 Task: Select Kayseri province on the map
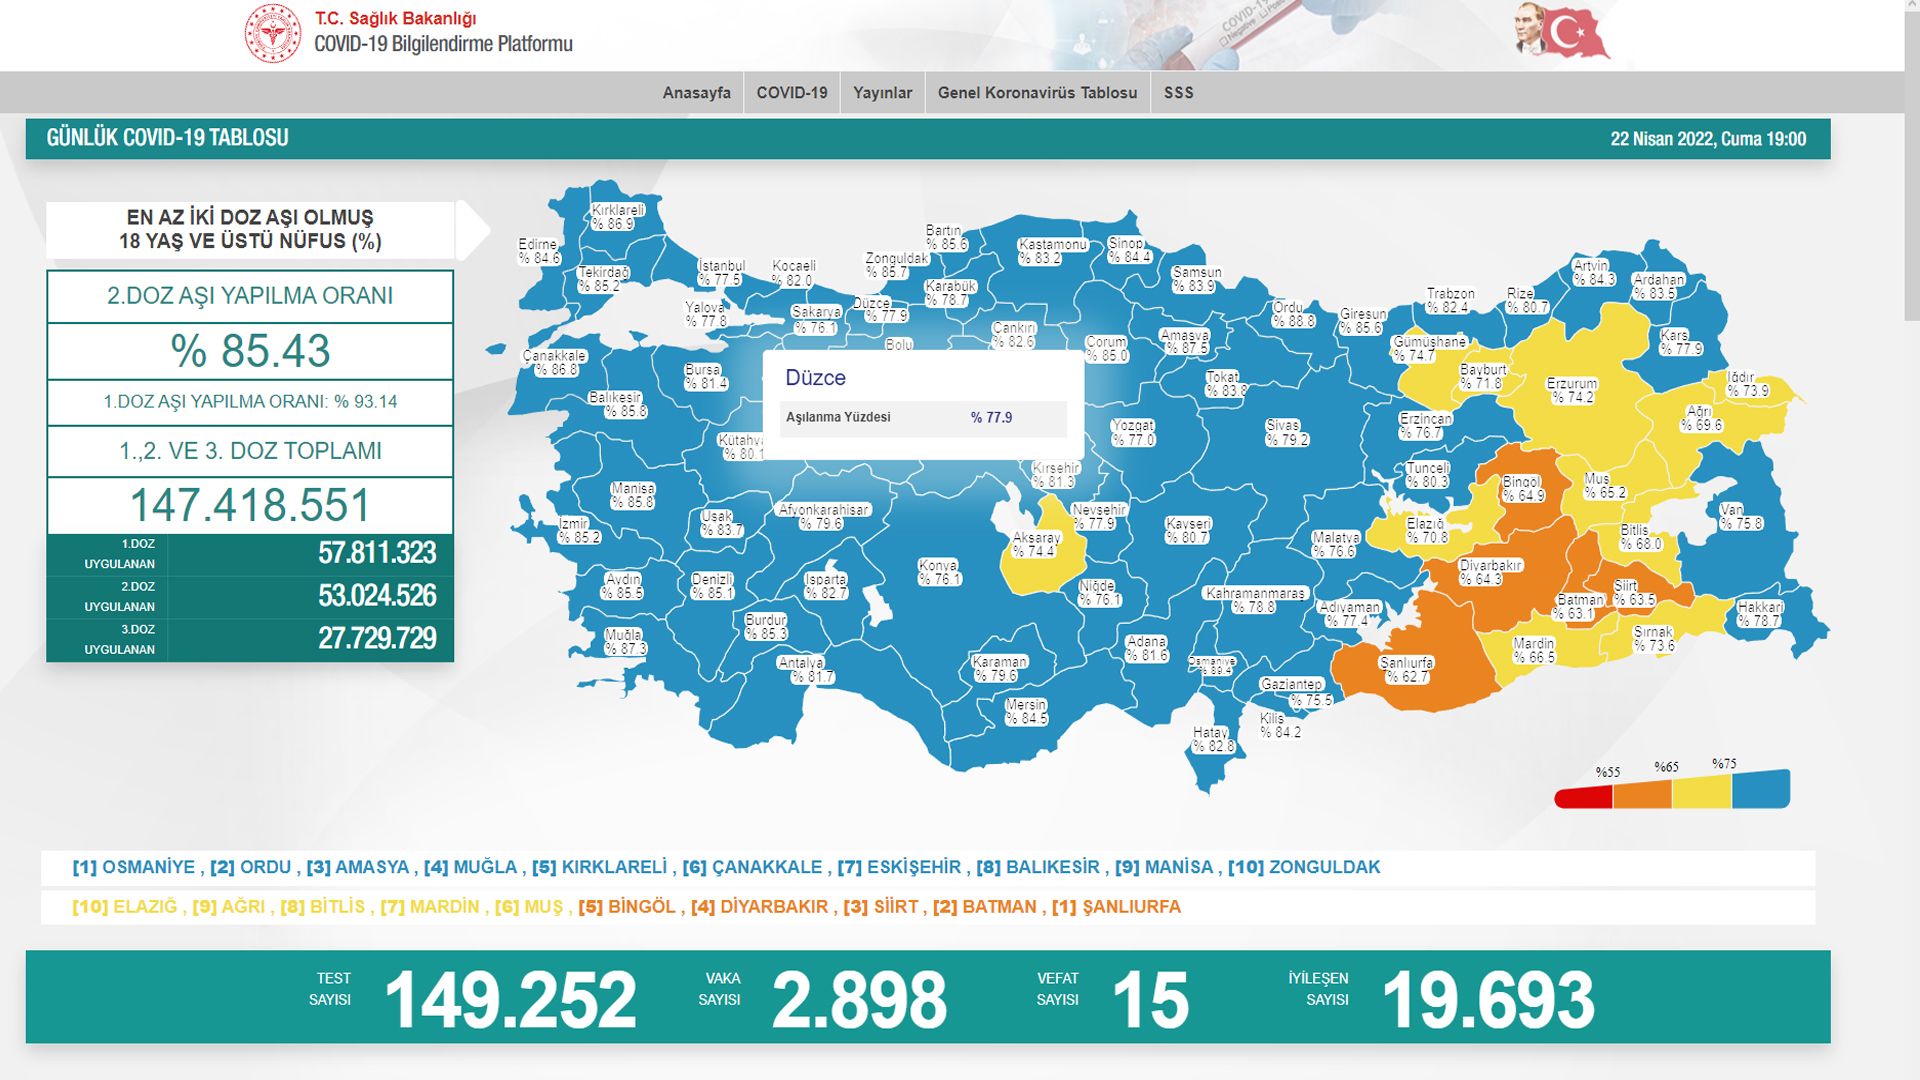[x=1188, y=530]
